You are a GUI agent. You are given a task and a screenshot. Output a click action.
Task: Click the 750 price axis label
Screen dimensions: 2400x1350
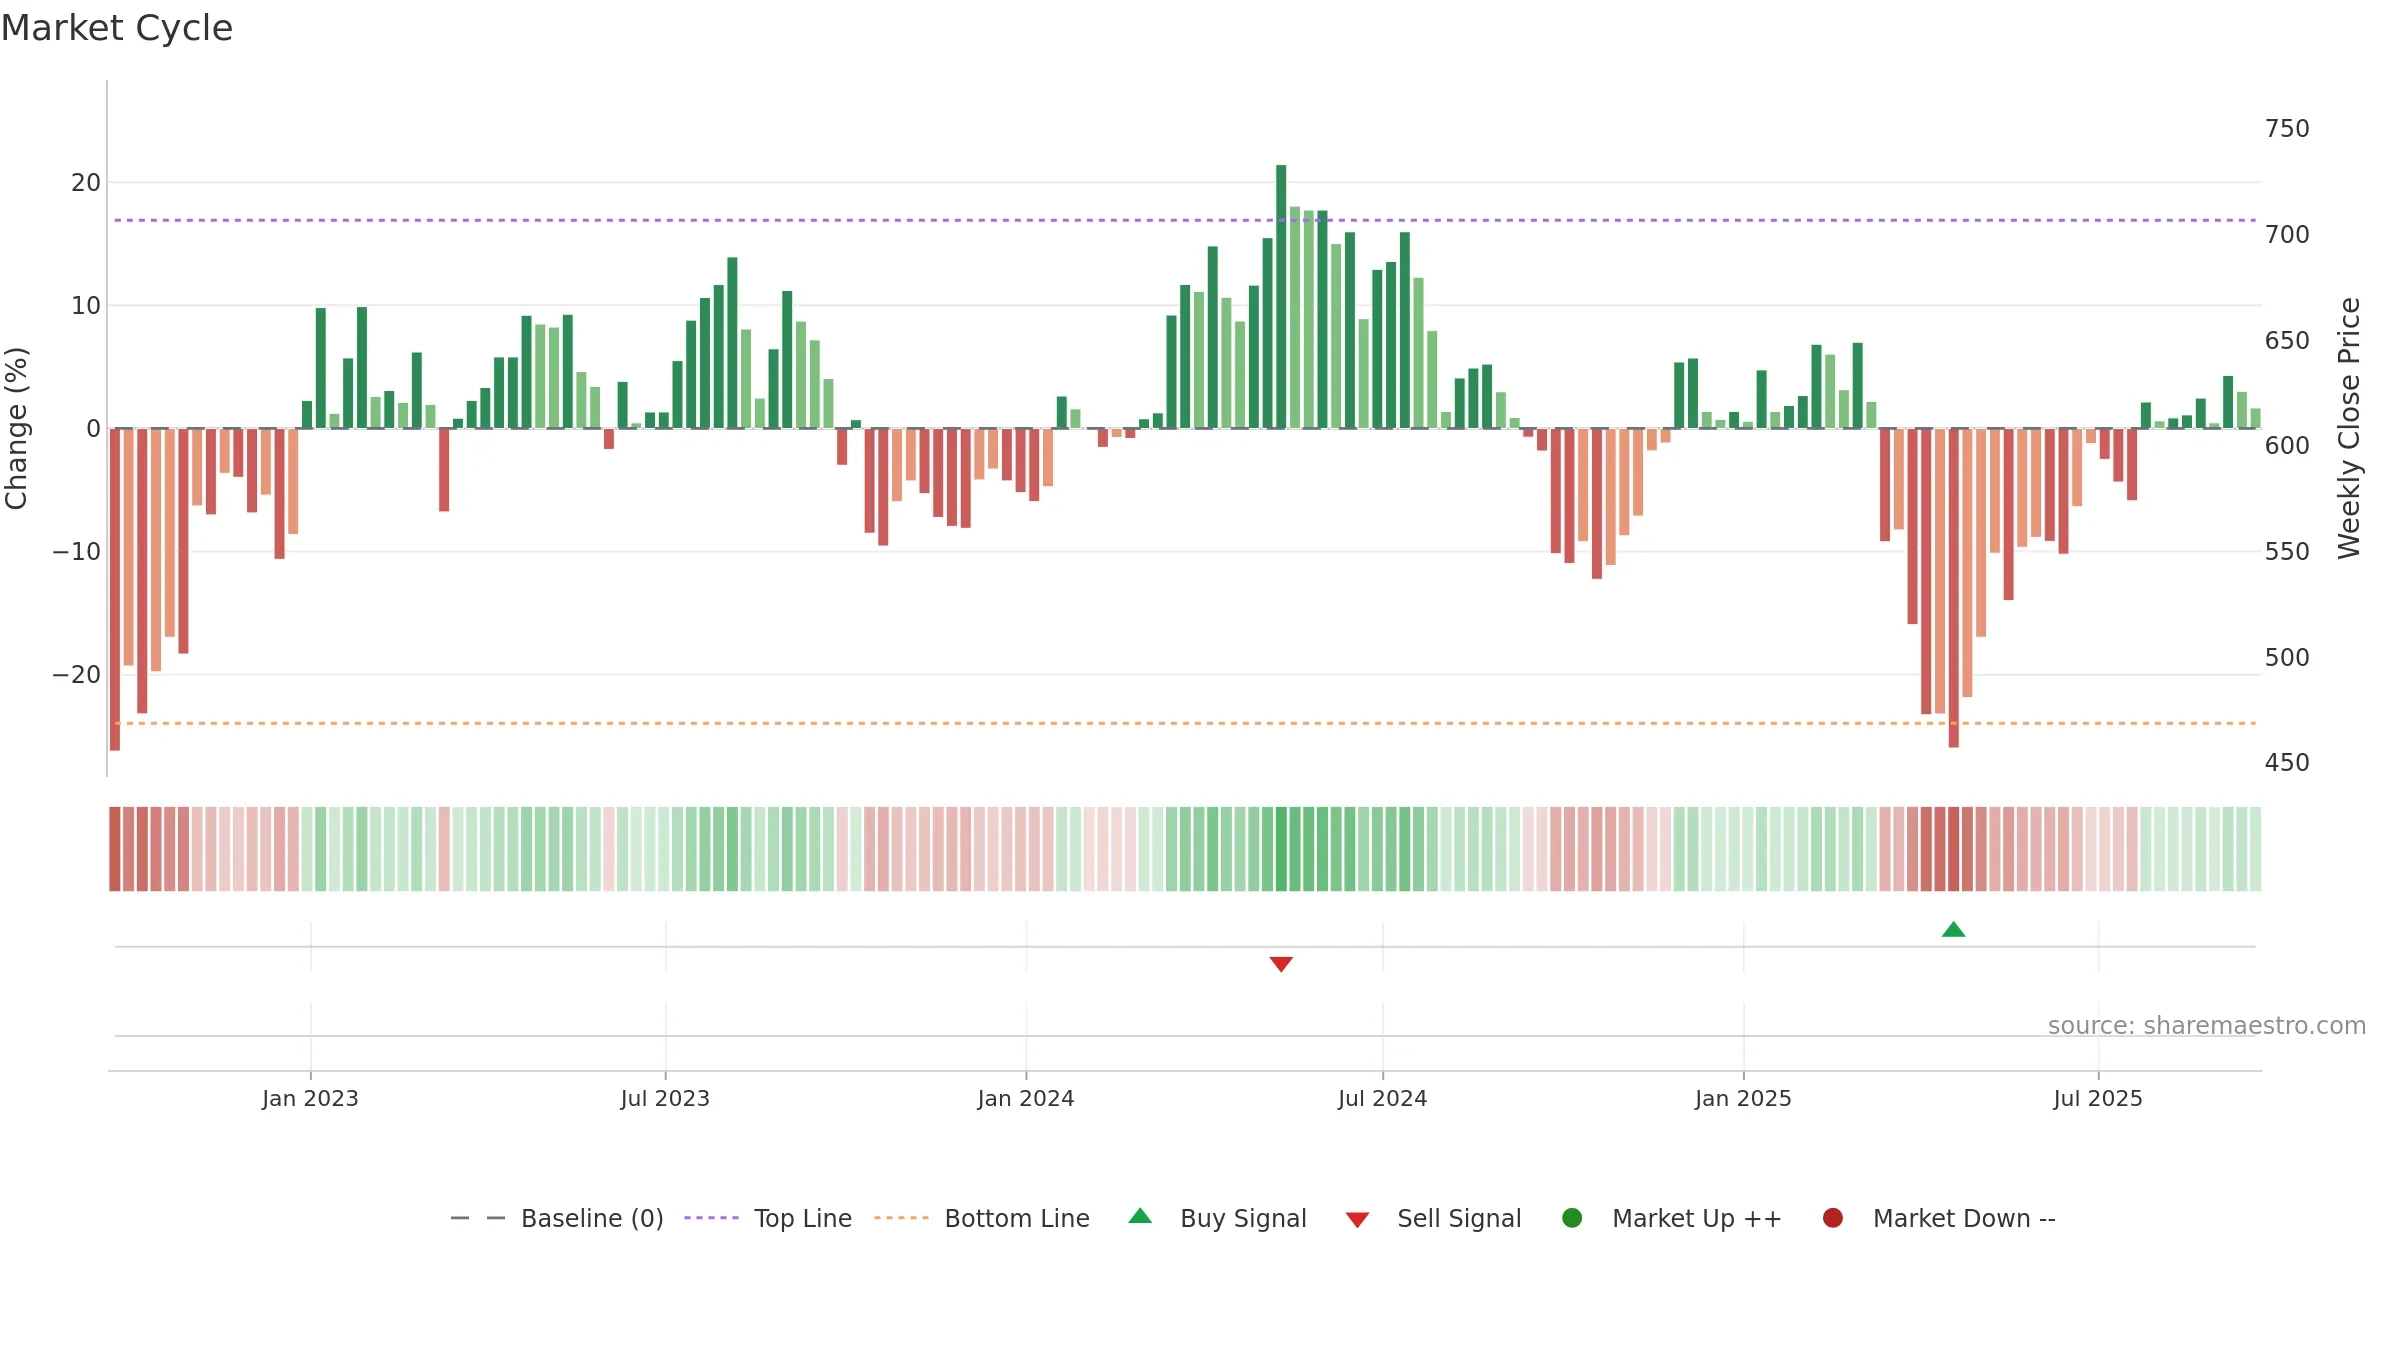(2287, 129)
